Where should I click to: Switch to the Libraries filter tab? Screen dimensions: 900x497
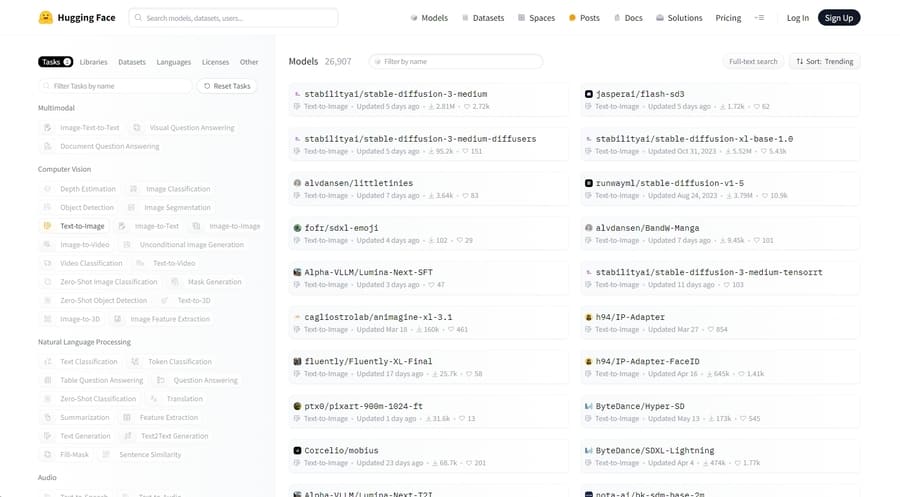click(94, 62)
